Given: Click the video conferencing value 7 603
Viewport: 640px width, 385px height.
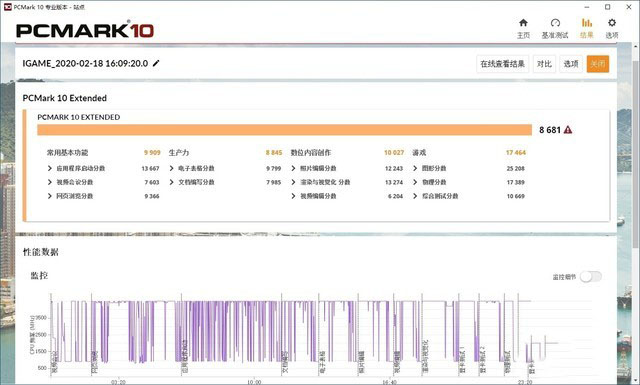Looking at the screenshot, I should (151, 182).
